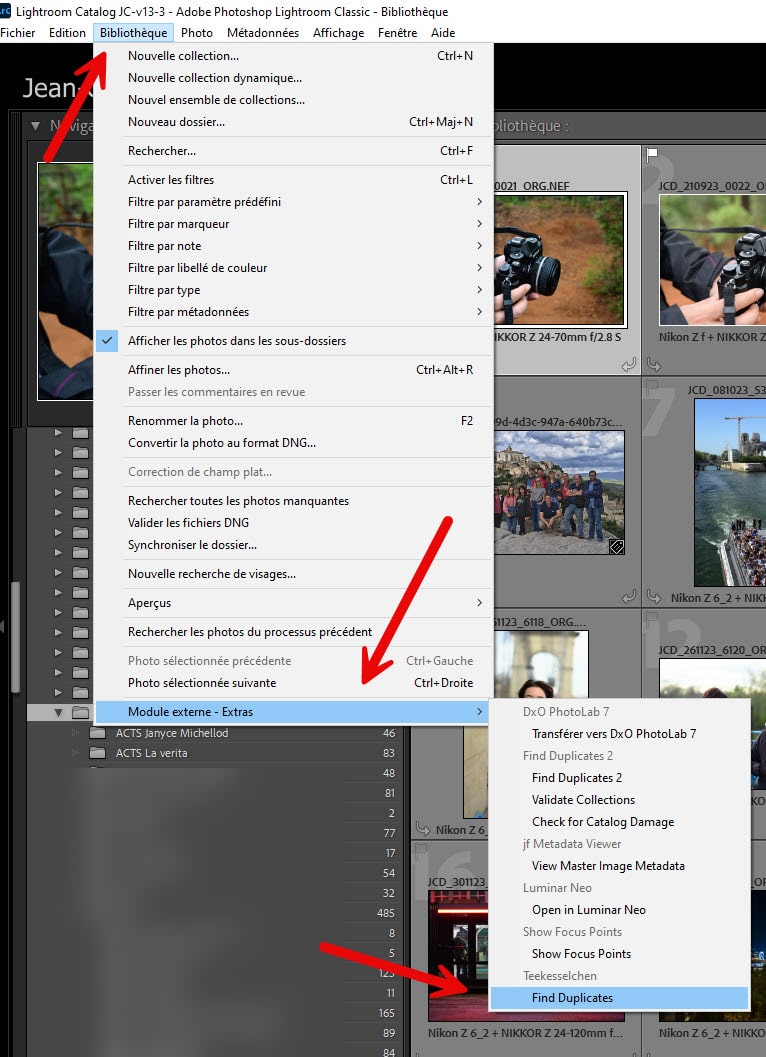Open the Edition menu

[x=67, y=32]
